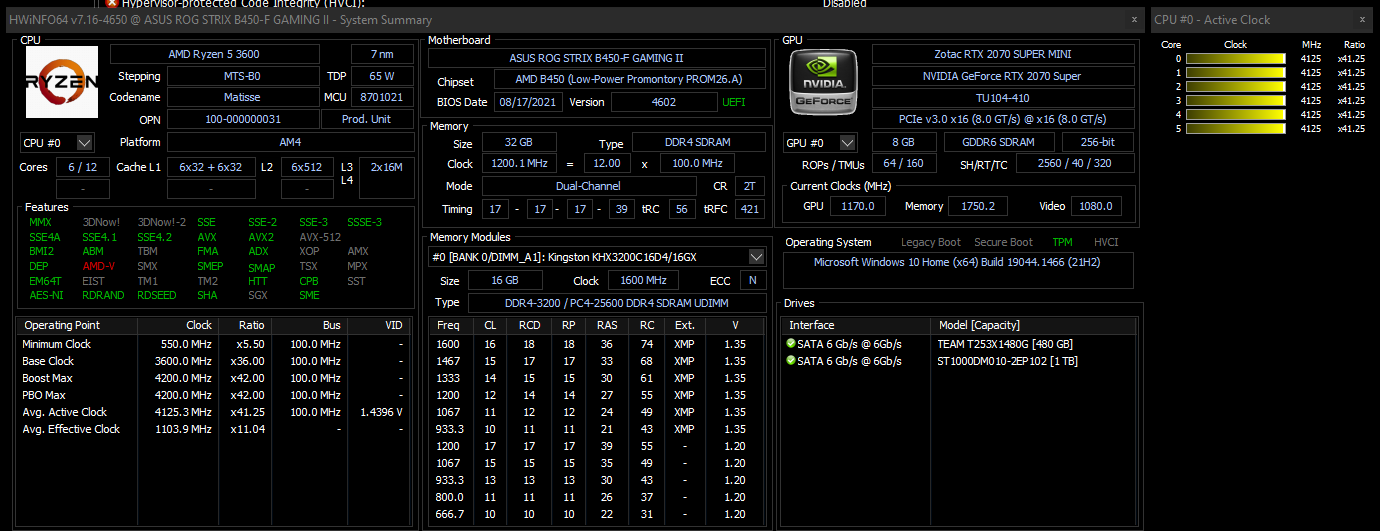Click the Secure Boot indicator

(x=1005, y=242)
